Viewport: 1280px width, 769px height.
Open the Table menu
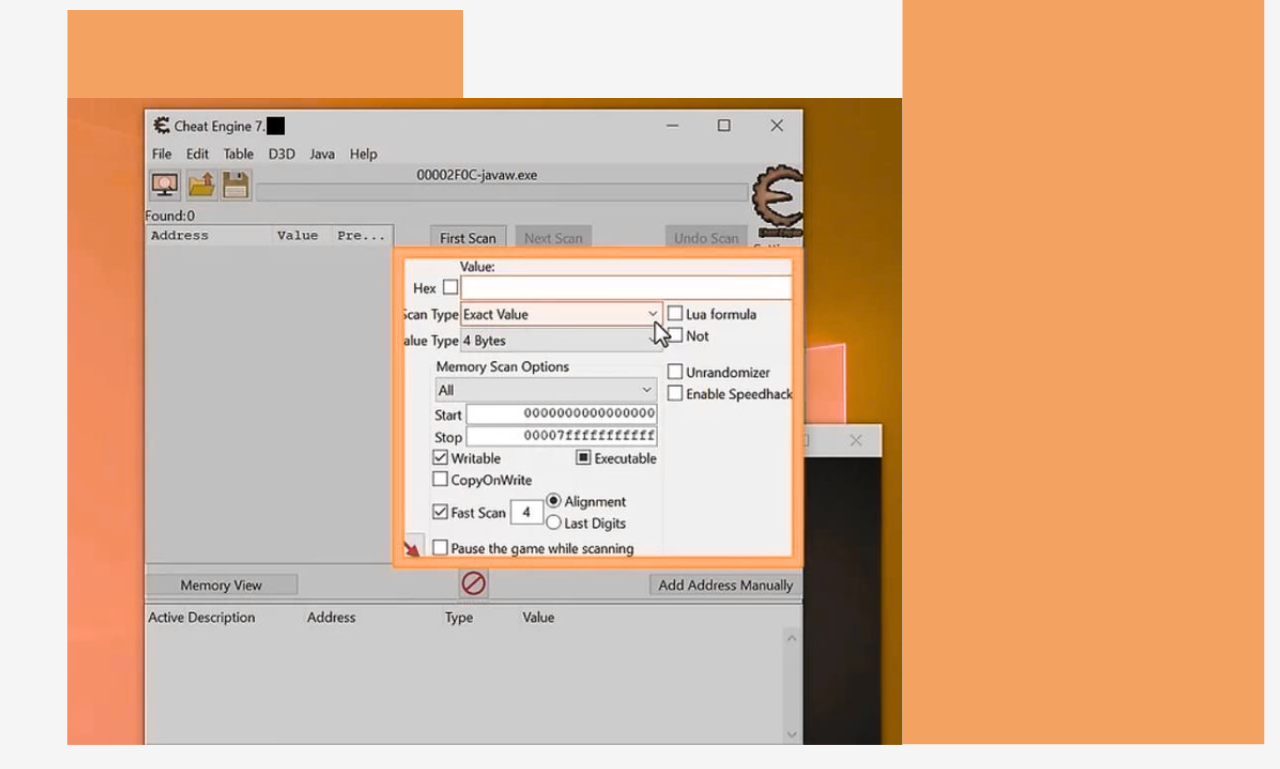pyautogui.click(x=238, y=154)
